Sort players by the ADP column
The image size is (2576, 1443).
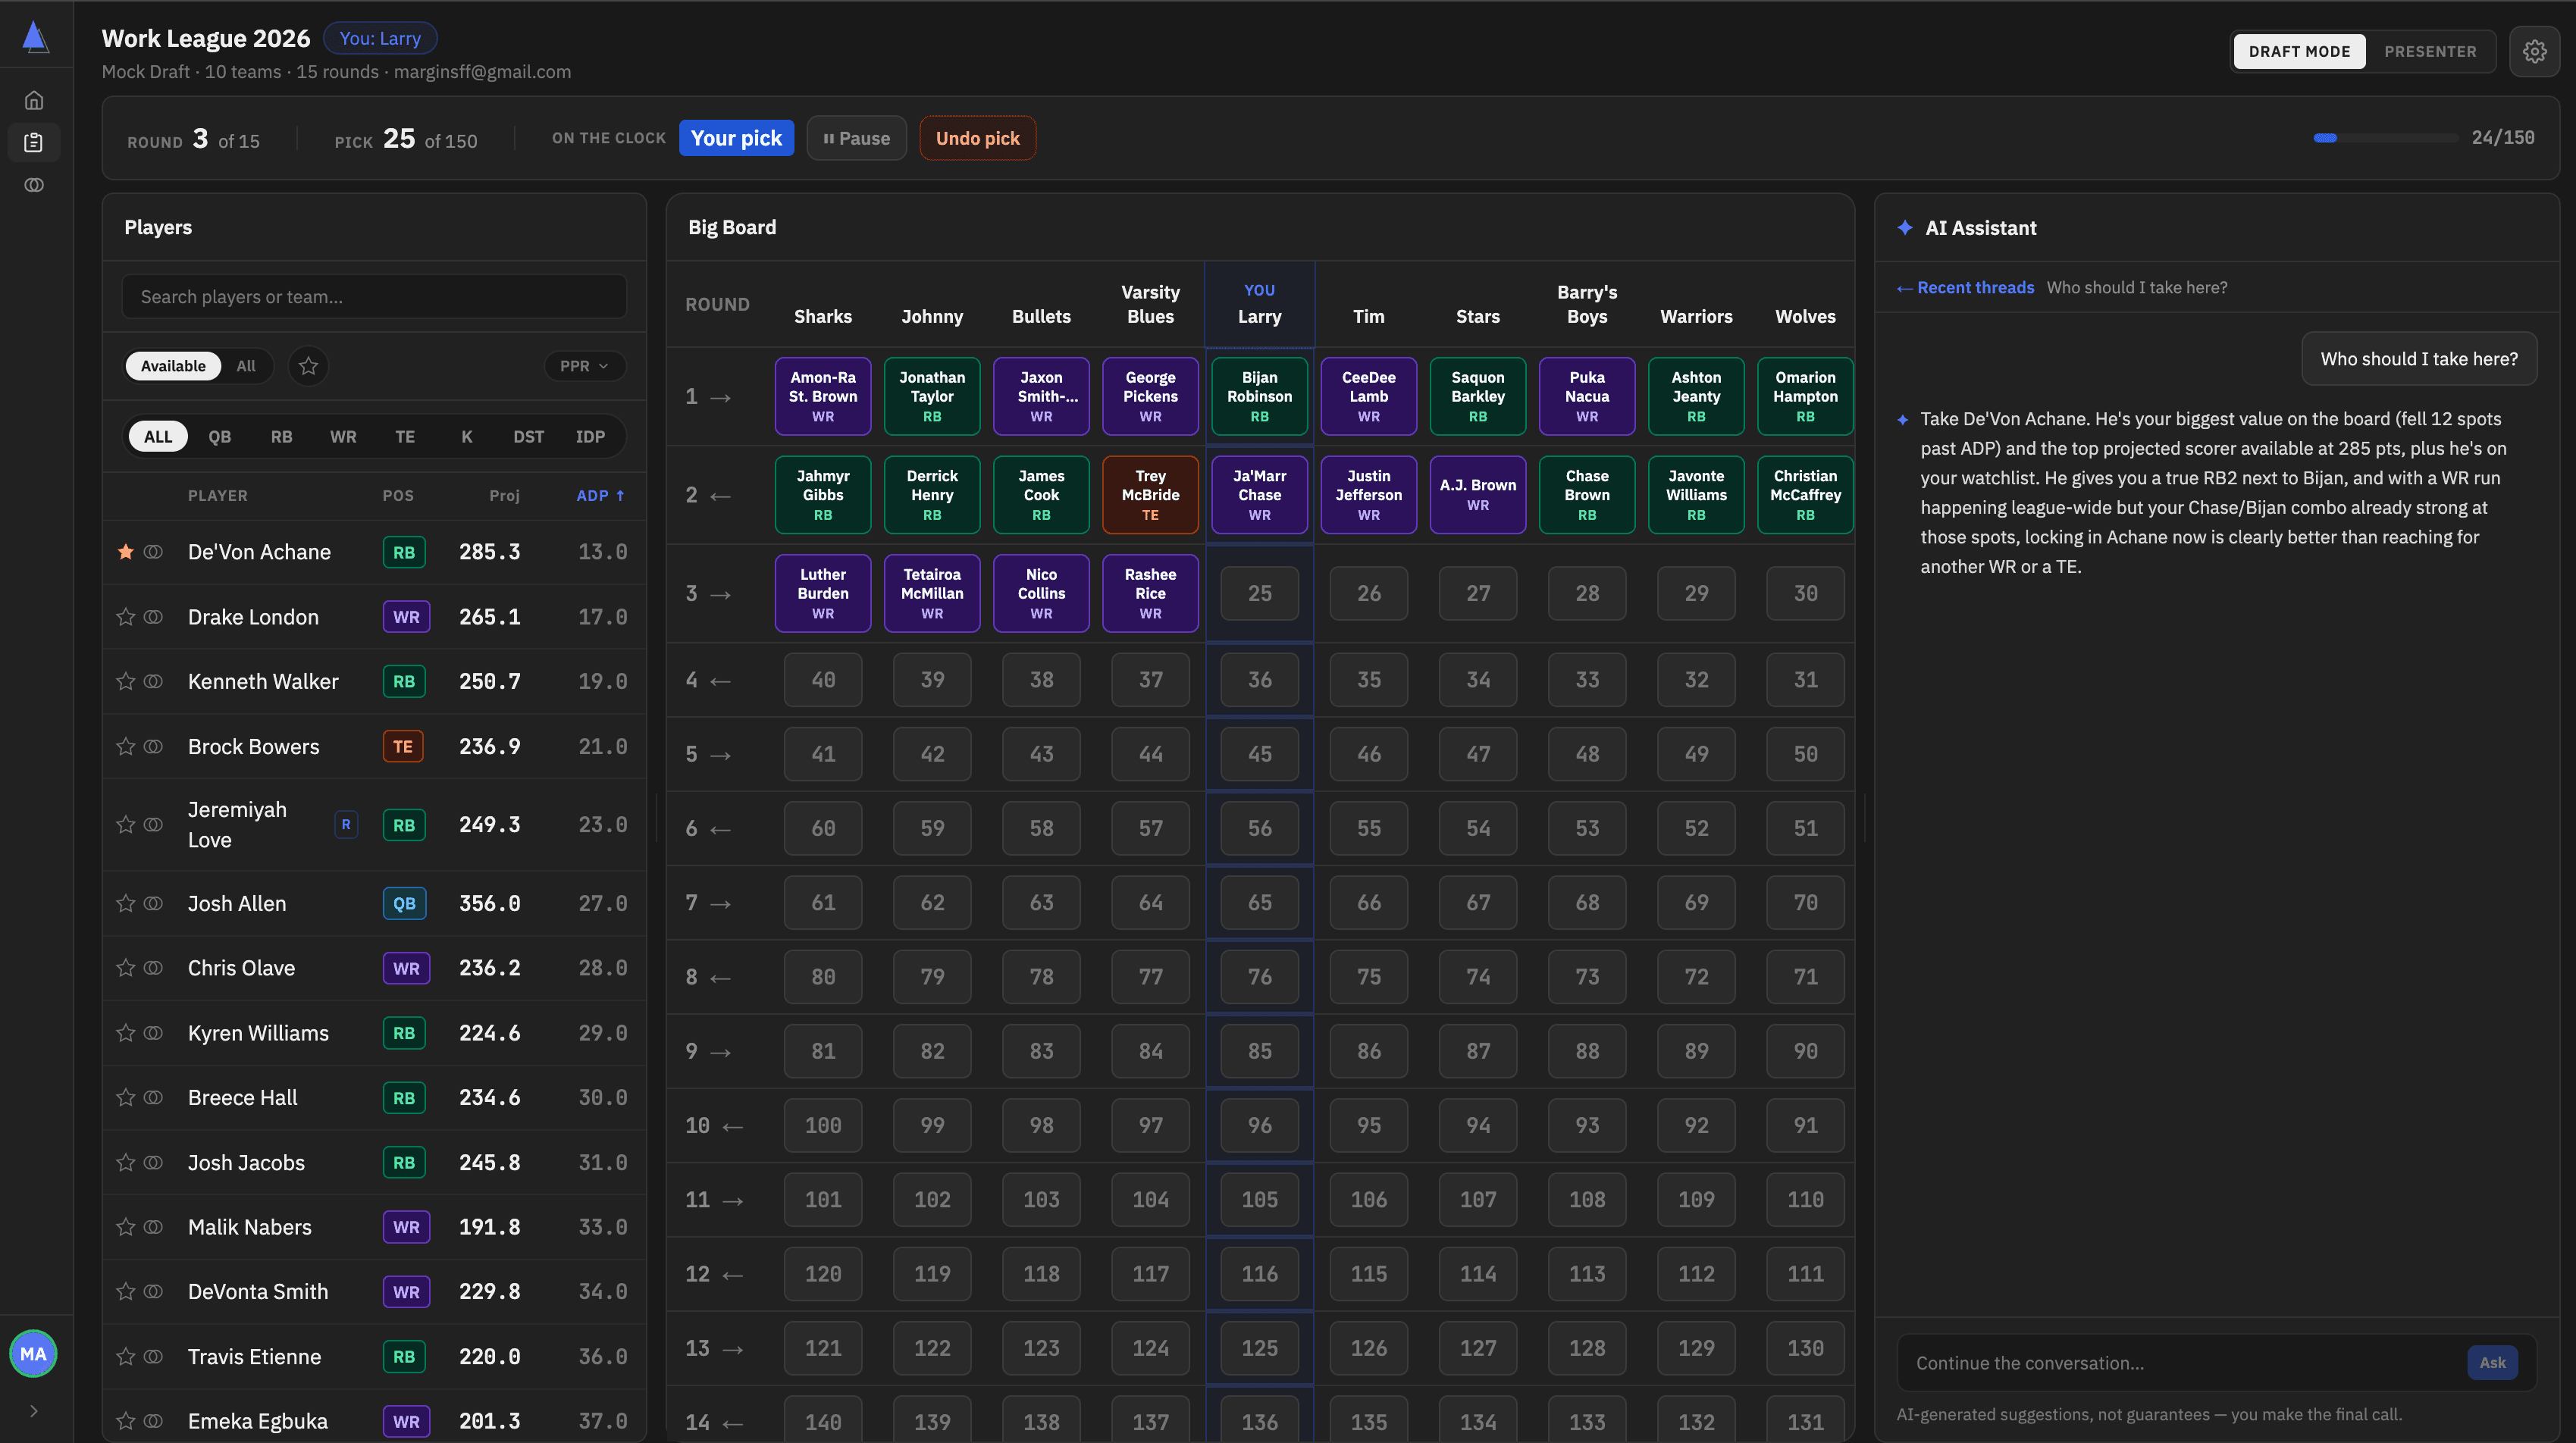click(x=601, y=496)
